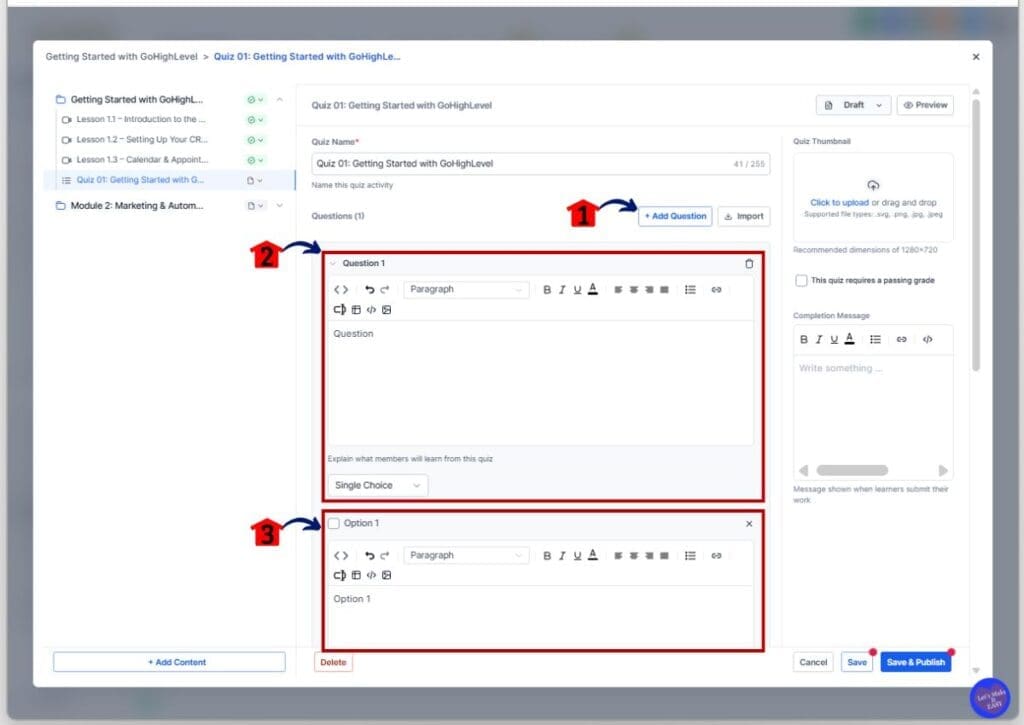This screenshot has width=1024, height=725.
Task: Insert table in Question 1 editor
Action: [x=356, y=310]
